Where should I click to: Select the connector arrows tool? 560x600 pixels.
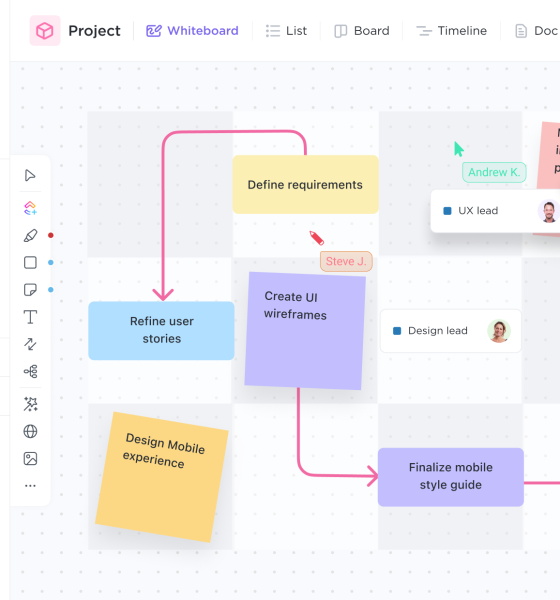tap(30, 344)
